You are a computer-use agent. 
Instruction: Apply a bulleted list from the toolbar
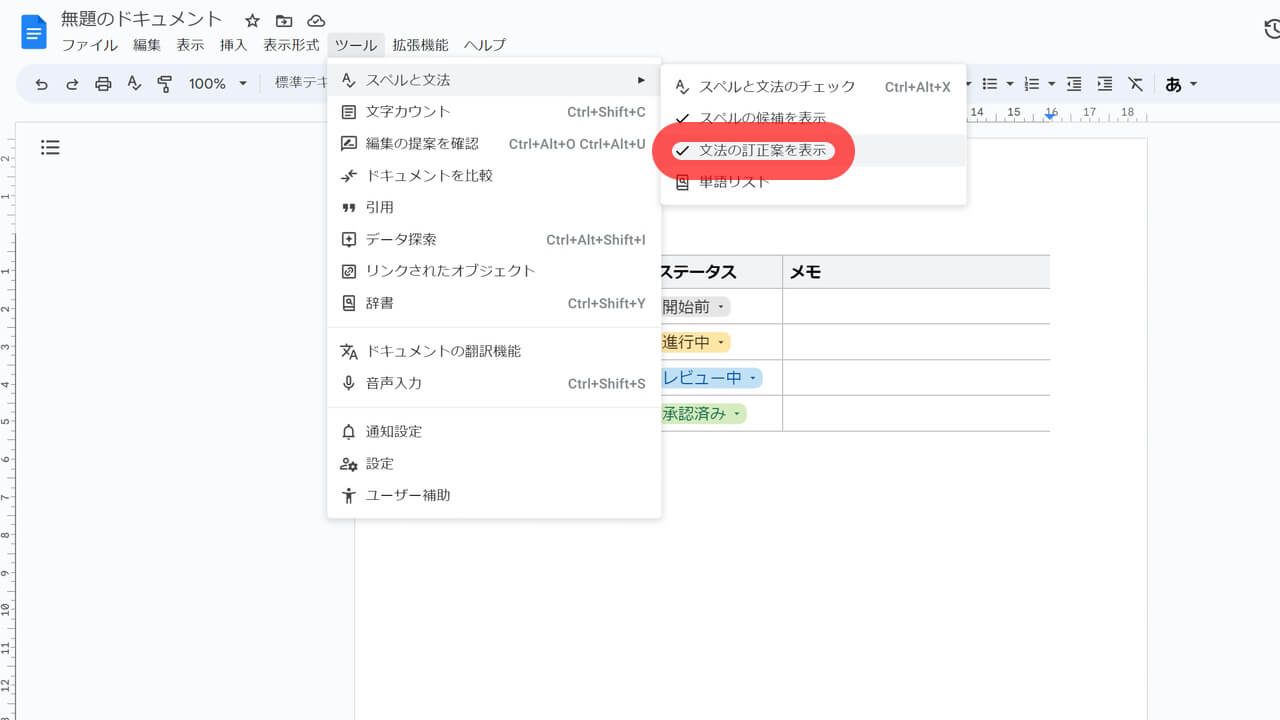coord(991,84)
